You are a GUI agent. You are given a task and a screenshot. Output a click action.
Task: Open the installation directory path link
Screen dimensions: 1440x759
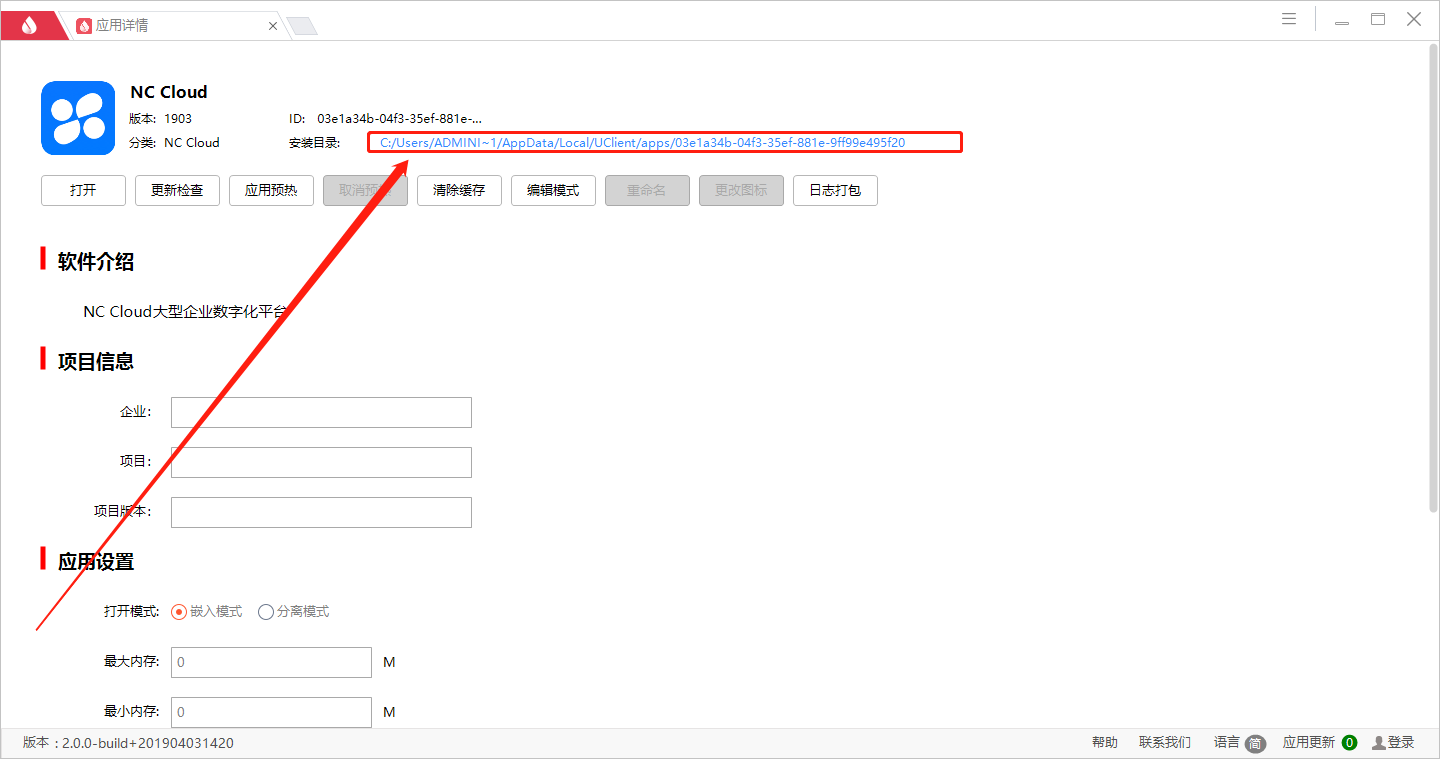642,143
